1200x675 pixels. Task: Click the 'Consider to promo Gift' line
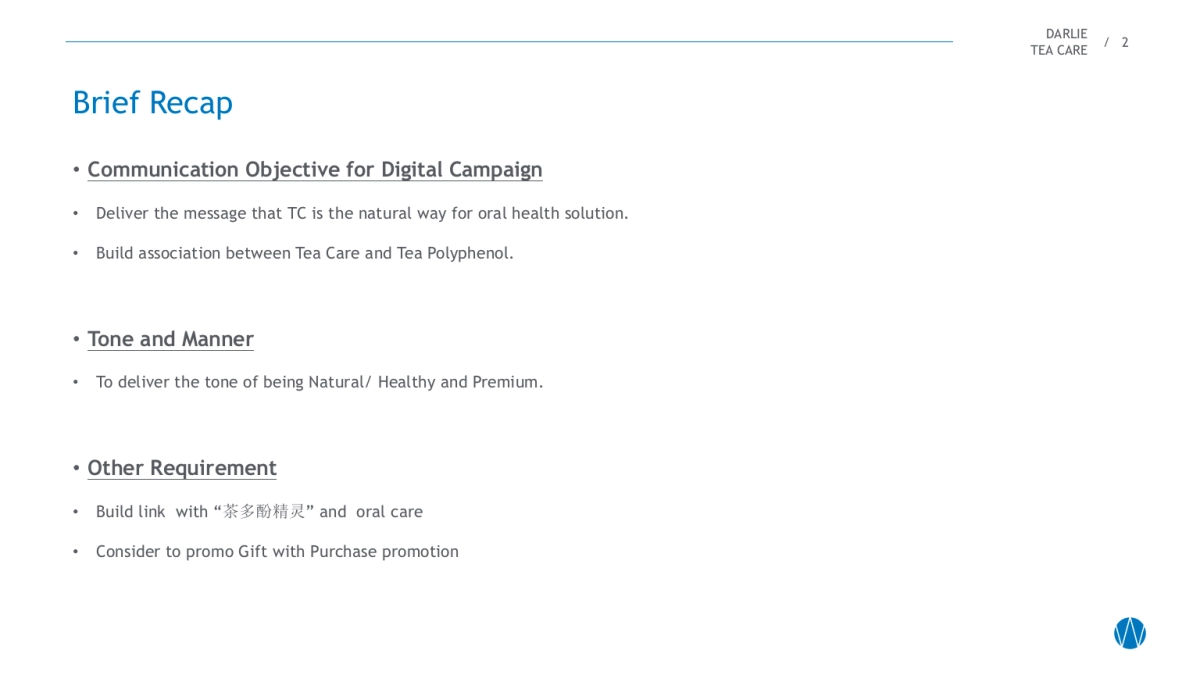(277, 552)
